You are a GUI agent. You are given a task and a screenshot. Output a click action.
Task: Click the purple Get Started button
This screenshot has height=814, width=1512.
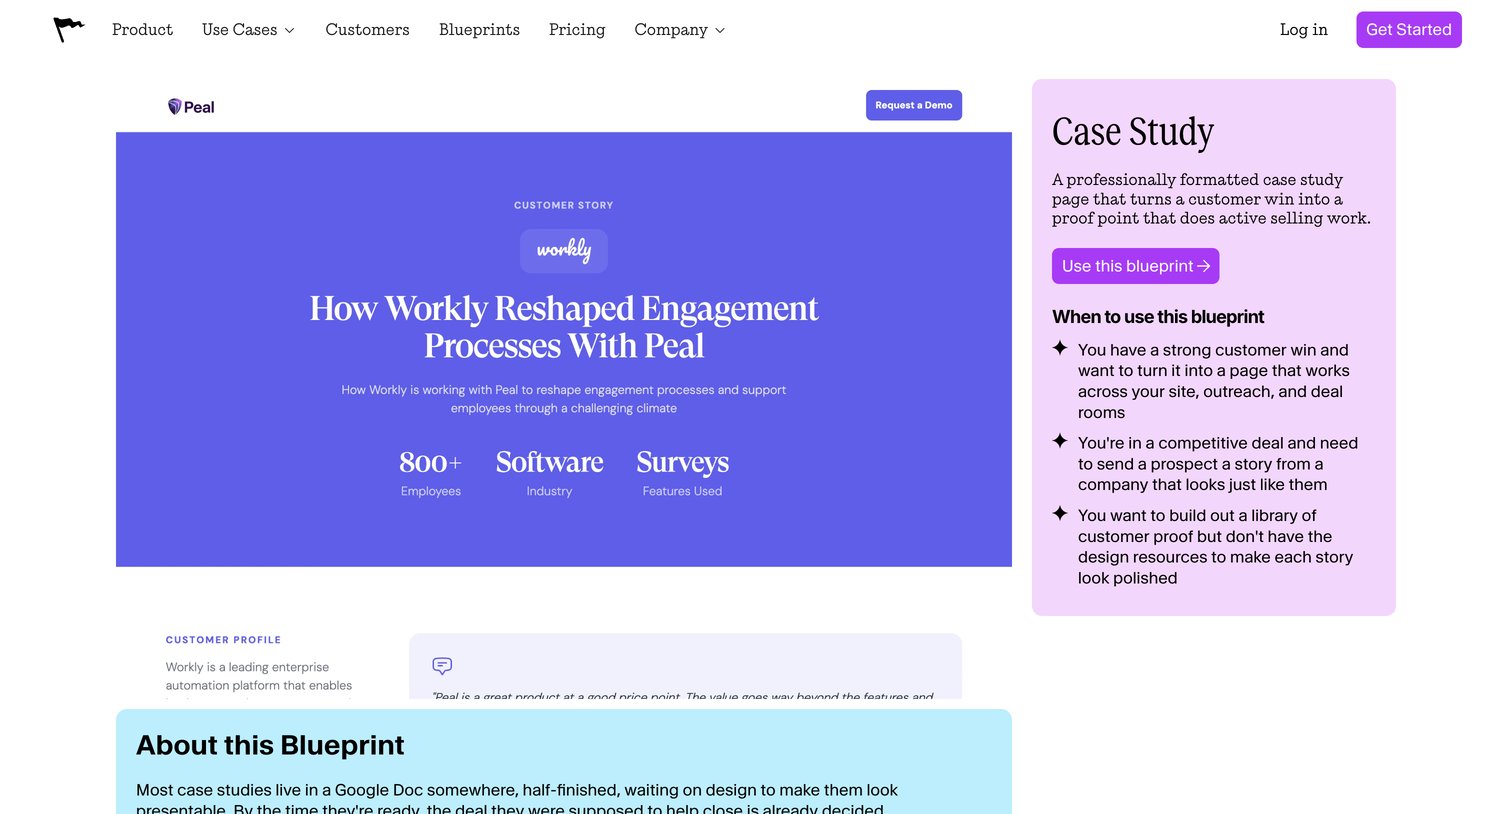coord(1409,30)
